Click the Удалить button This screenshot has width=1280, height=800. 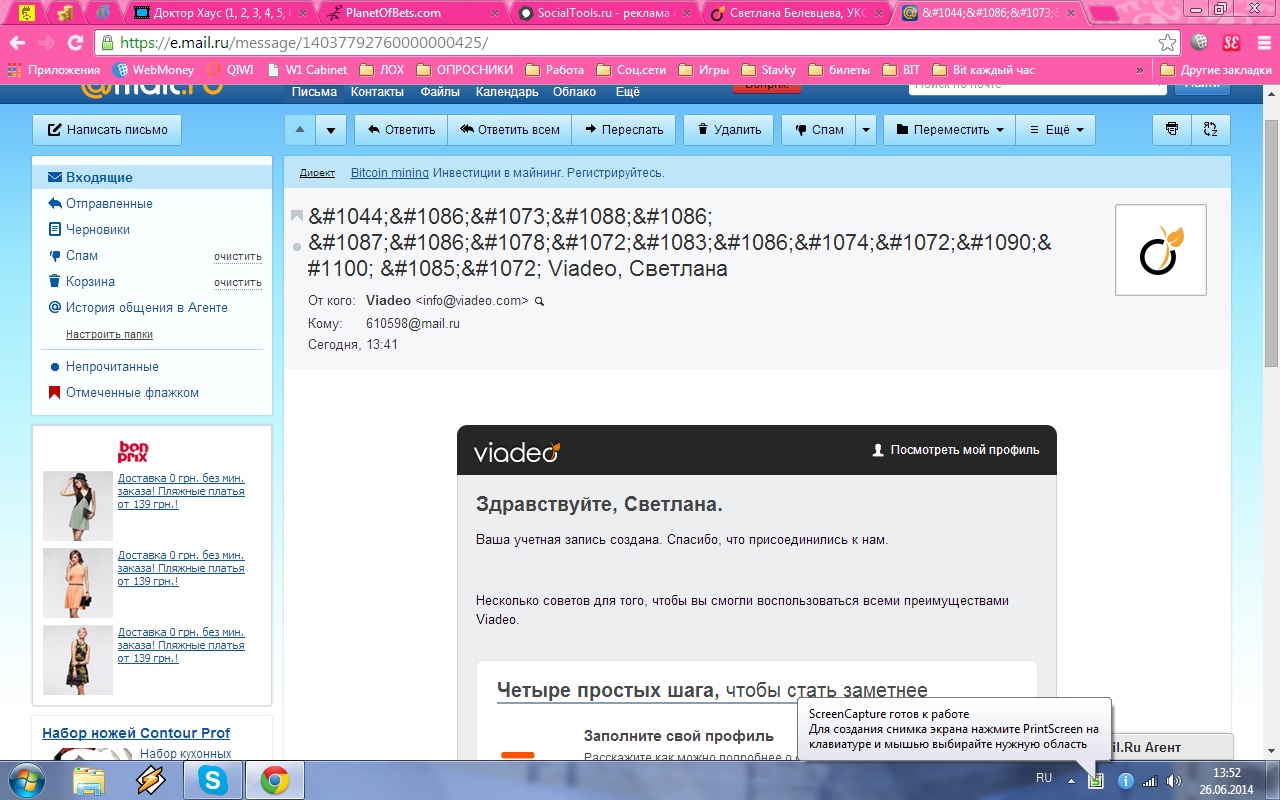729,130
